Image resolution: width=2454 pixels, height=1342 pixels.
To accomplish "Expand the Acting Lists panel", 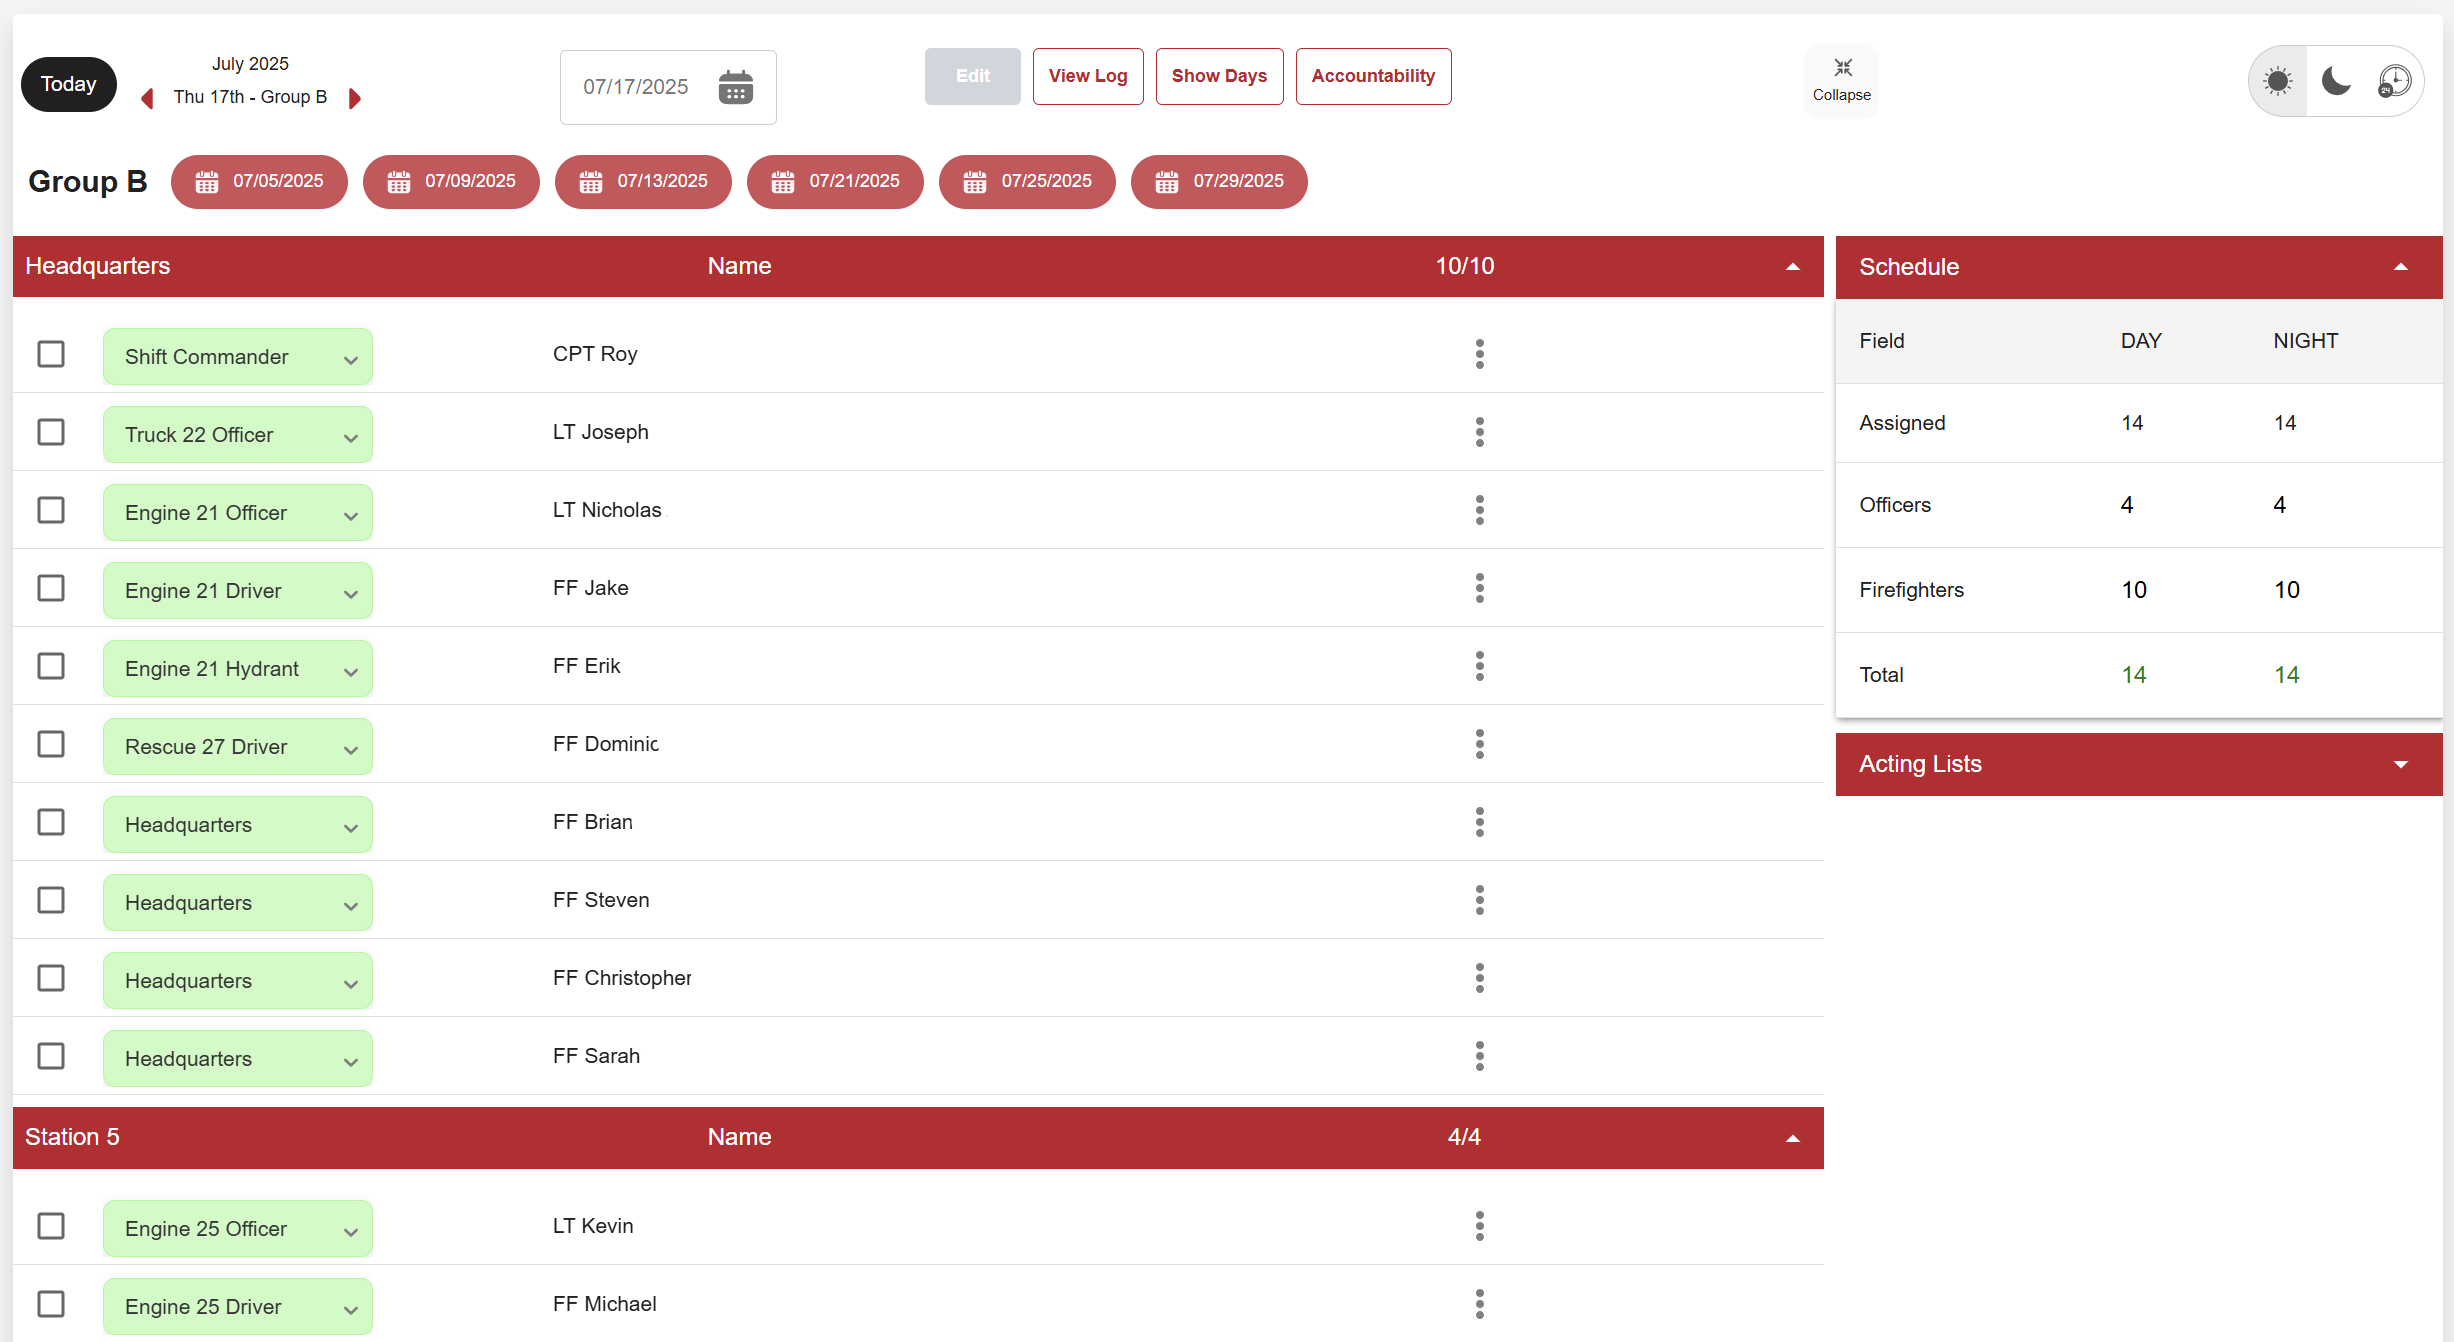I will (x=2400, y=765).
